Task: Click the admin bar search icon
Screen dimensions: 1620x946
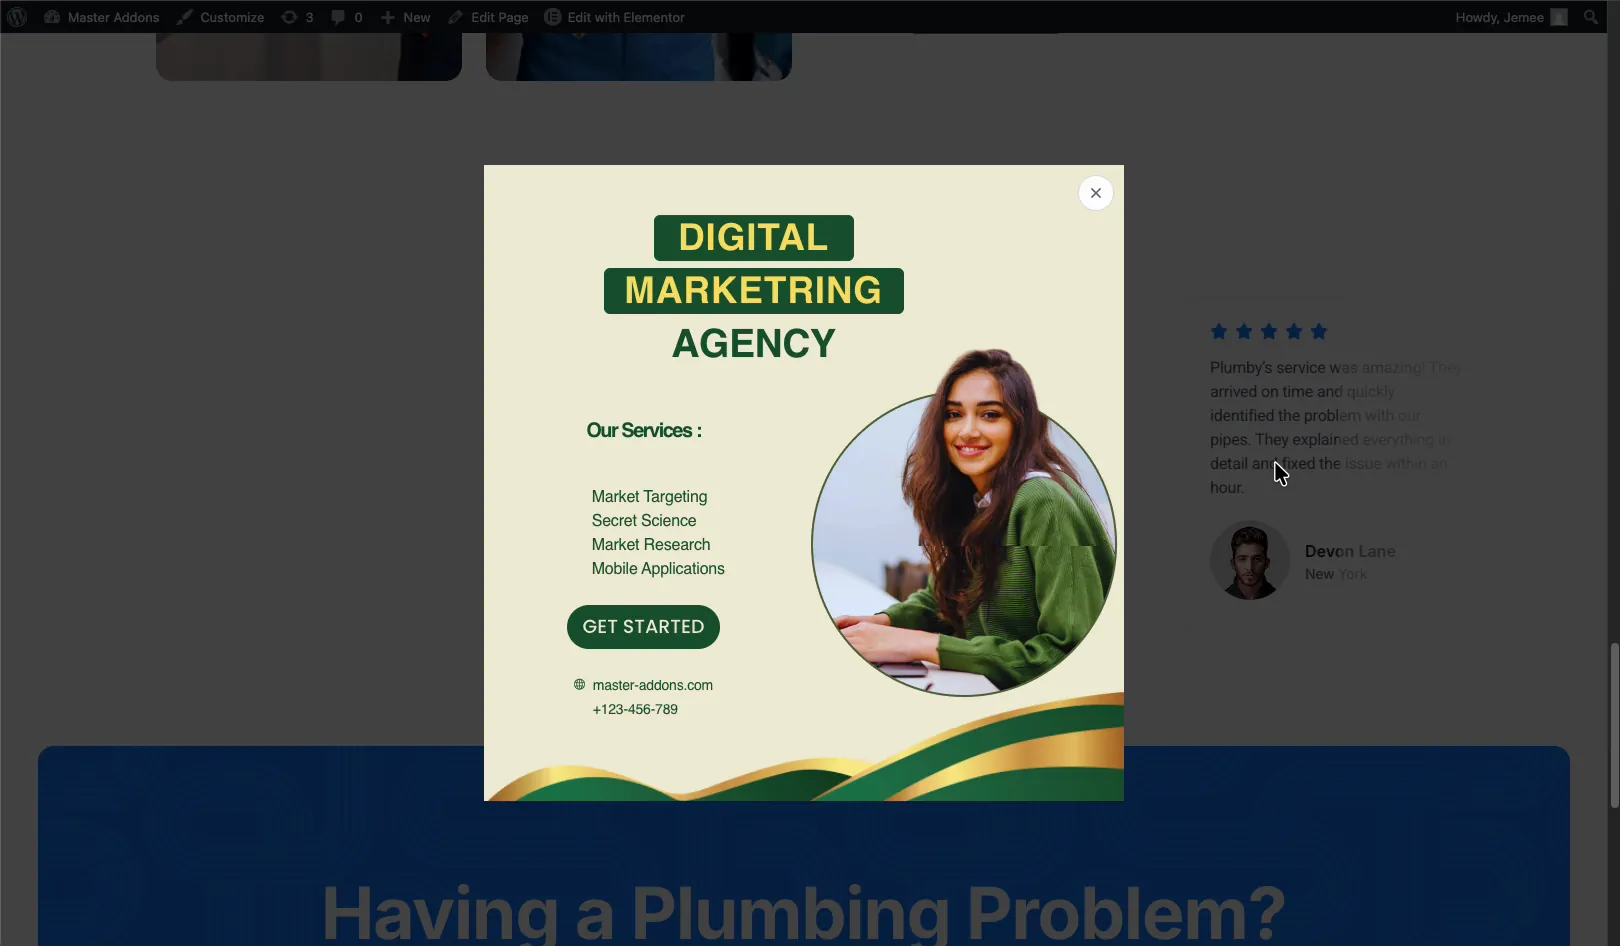Action: tap(1591, 17)
